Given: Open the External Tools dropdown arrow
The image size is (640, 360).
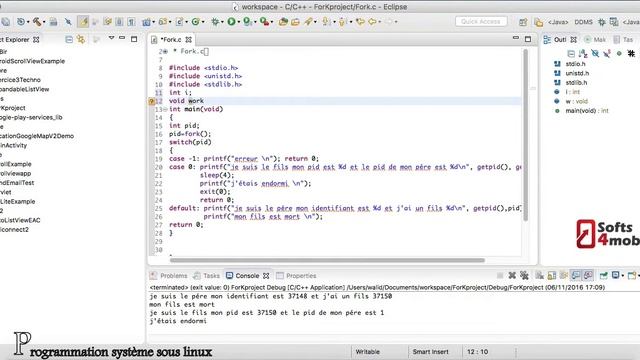Looking at the screenshot, I should (x=271, y=22).
